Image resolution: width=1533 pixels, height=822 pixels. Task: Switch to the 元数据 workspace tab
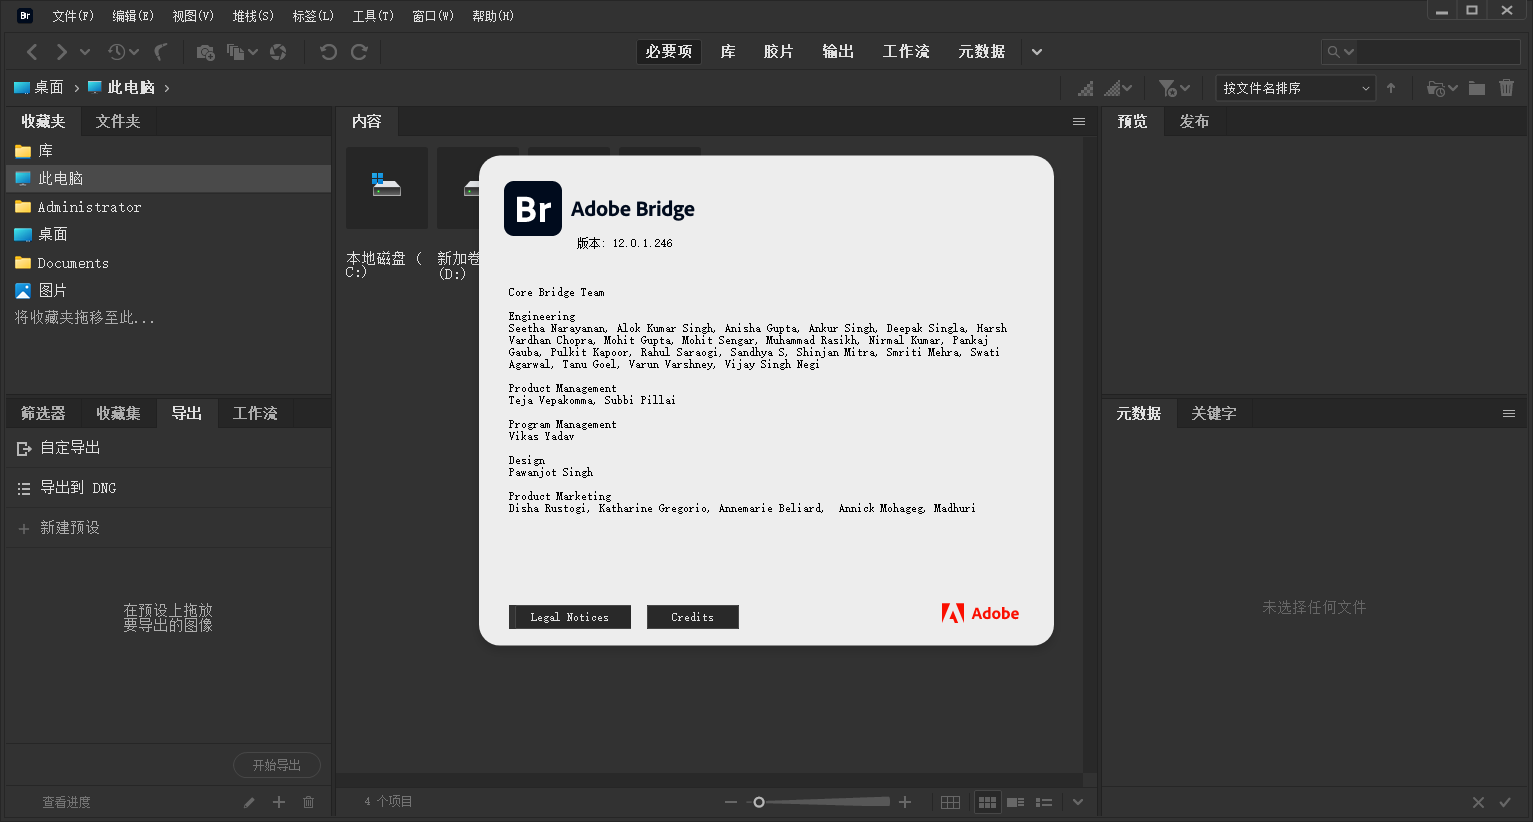coord(981,51)
